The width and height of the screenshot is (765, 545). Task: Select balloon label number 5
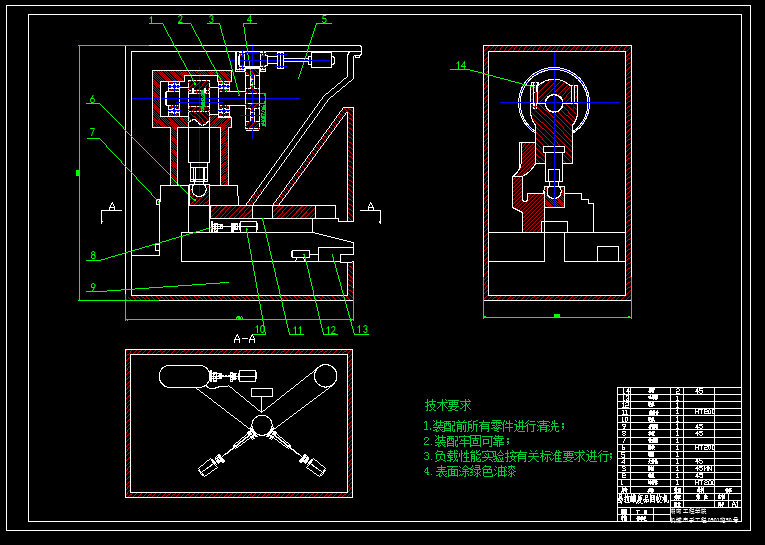[324, 19]
